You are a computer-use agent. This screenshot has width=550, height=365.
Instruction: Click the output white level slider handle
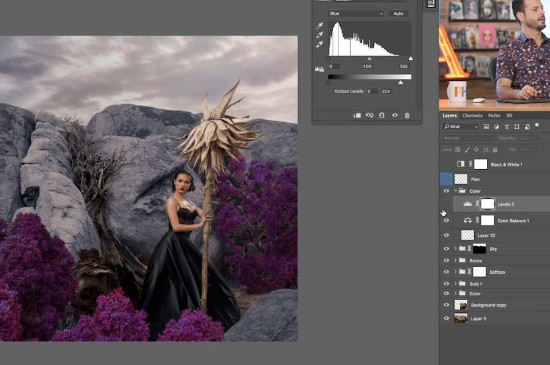pyautogui.click(x=401, y=82)
